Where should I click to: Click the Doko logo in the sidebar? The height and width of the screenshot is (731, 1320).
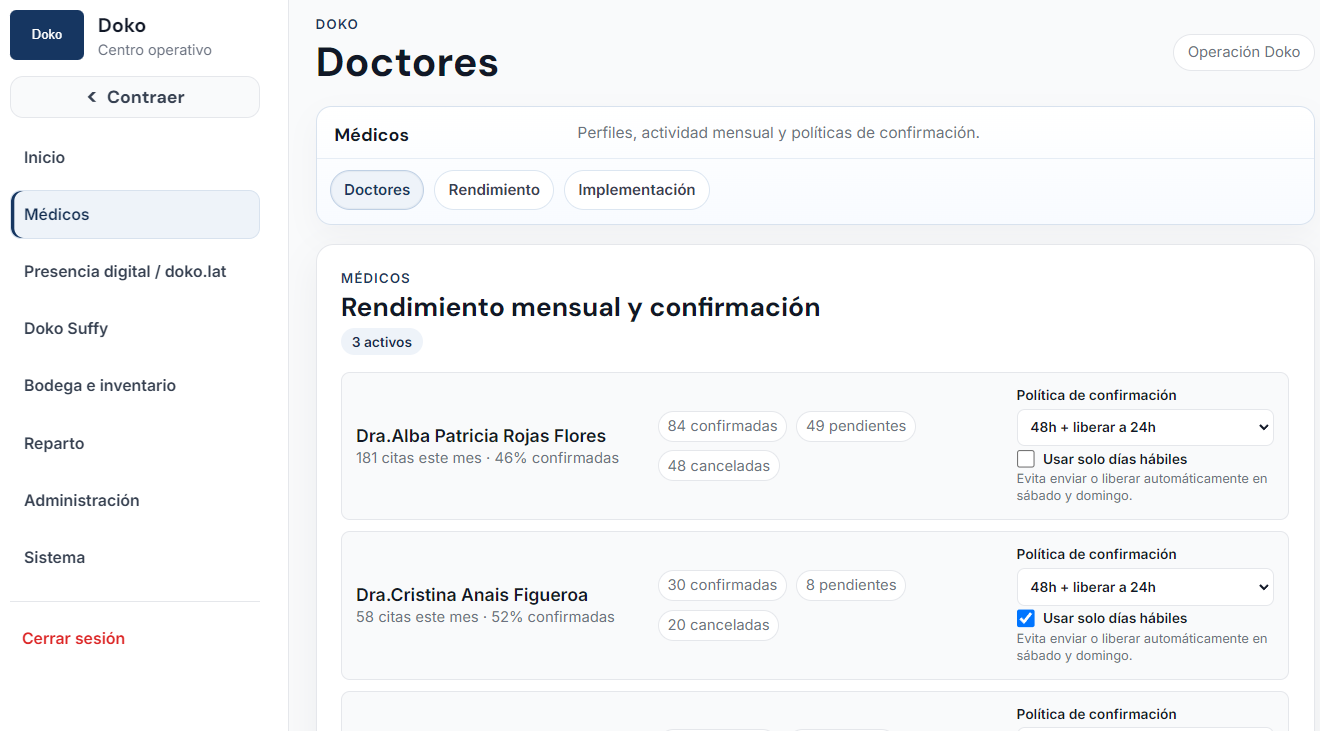47,35
